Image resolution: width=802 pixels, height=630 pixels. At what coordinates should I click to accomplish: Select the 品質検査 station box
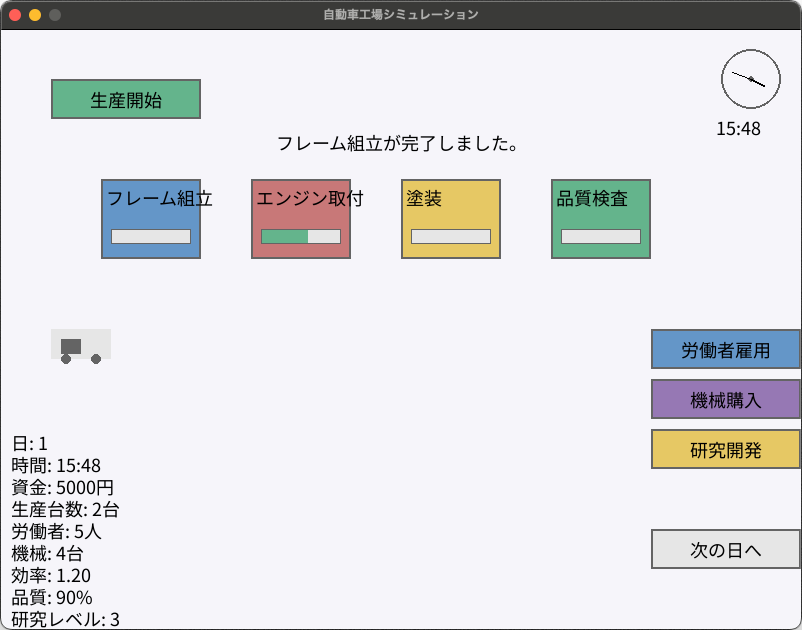(x=600, y=219)
